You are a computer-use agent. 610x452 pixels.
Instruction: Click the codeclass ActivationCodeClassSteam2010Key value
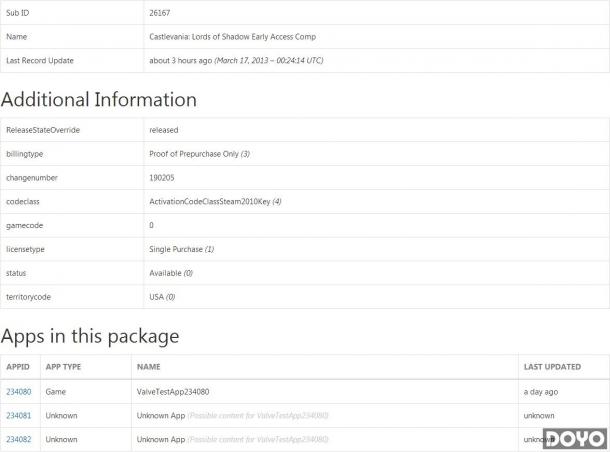point(215,201)
